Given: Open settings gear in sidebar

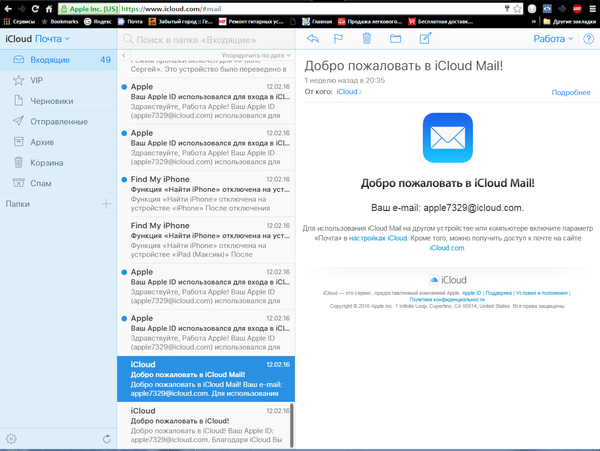Looking at the screenshot, I should (x=11, y=439).
